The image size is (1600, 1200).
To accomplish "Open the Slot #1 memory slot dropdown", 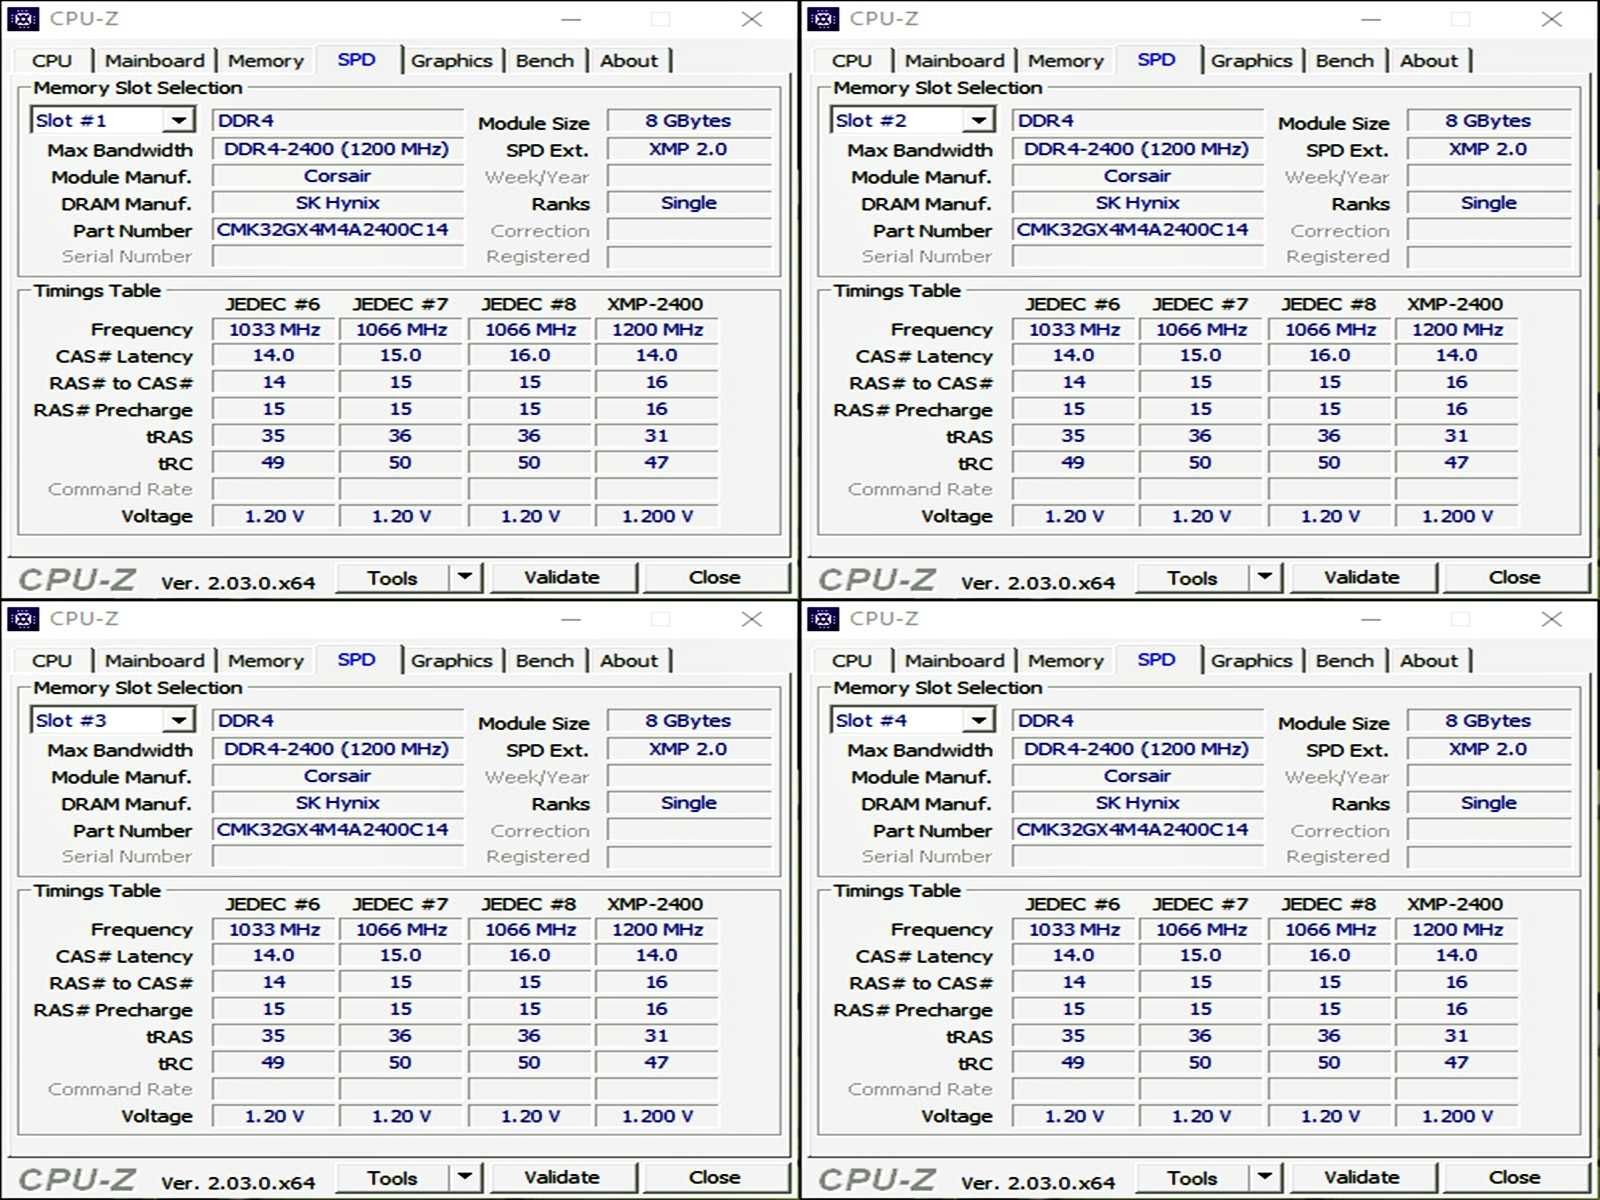I will pos(178,121).
